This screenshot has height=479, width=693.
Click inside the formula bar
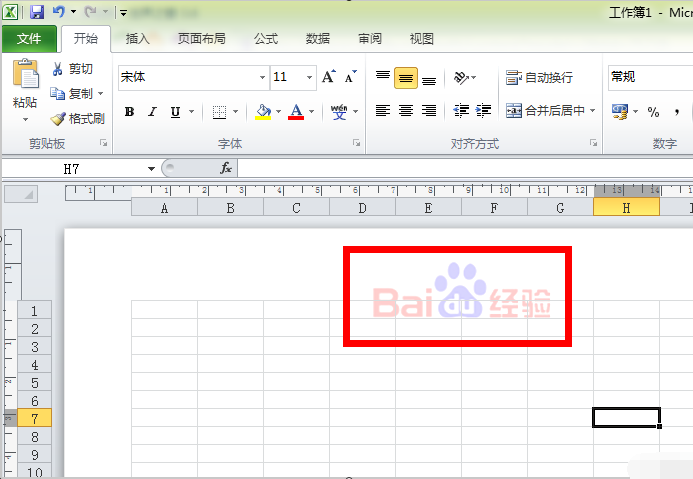[465, 169]
